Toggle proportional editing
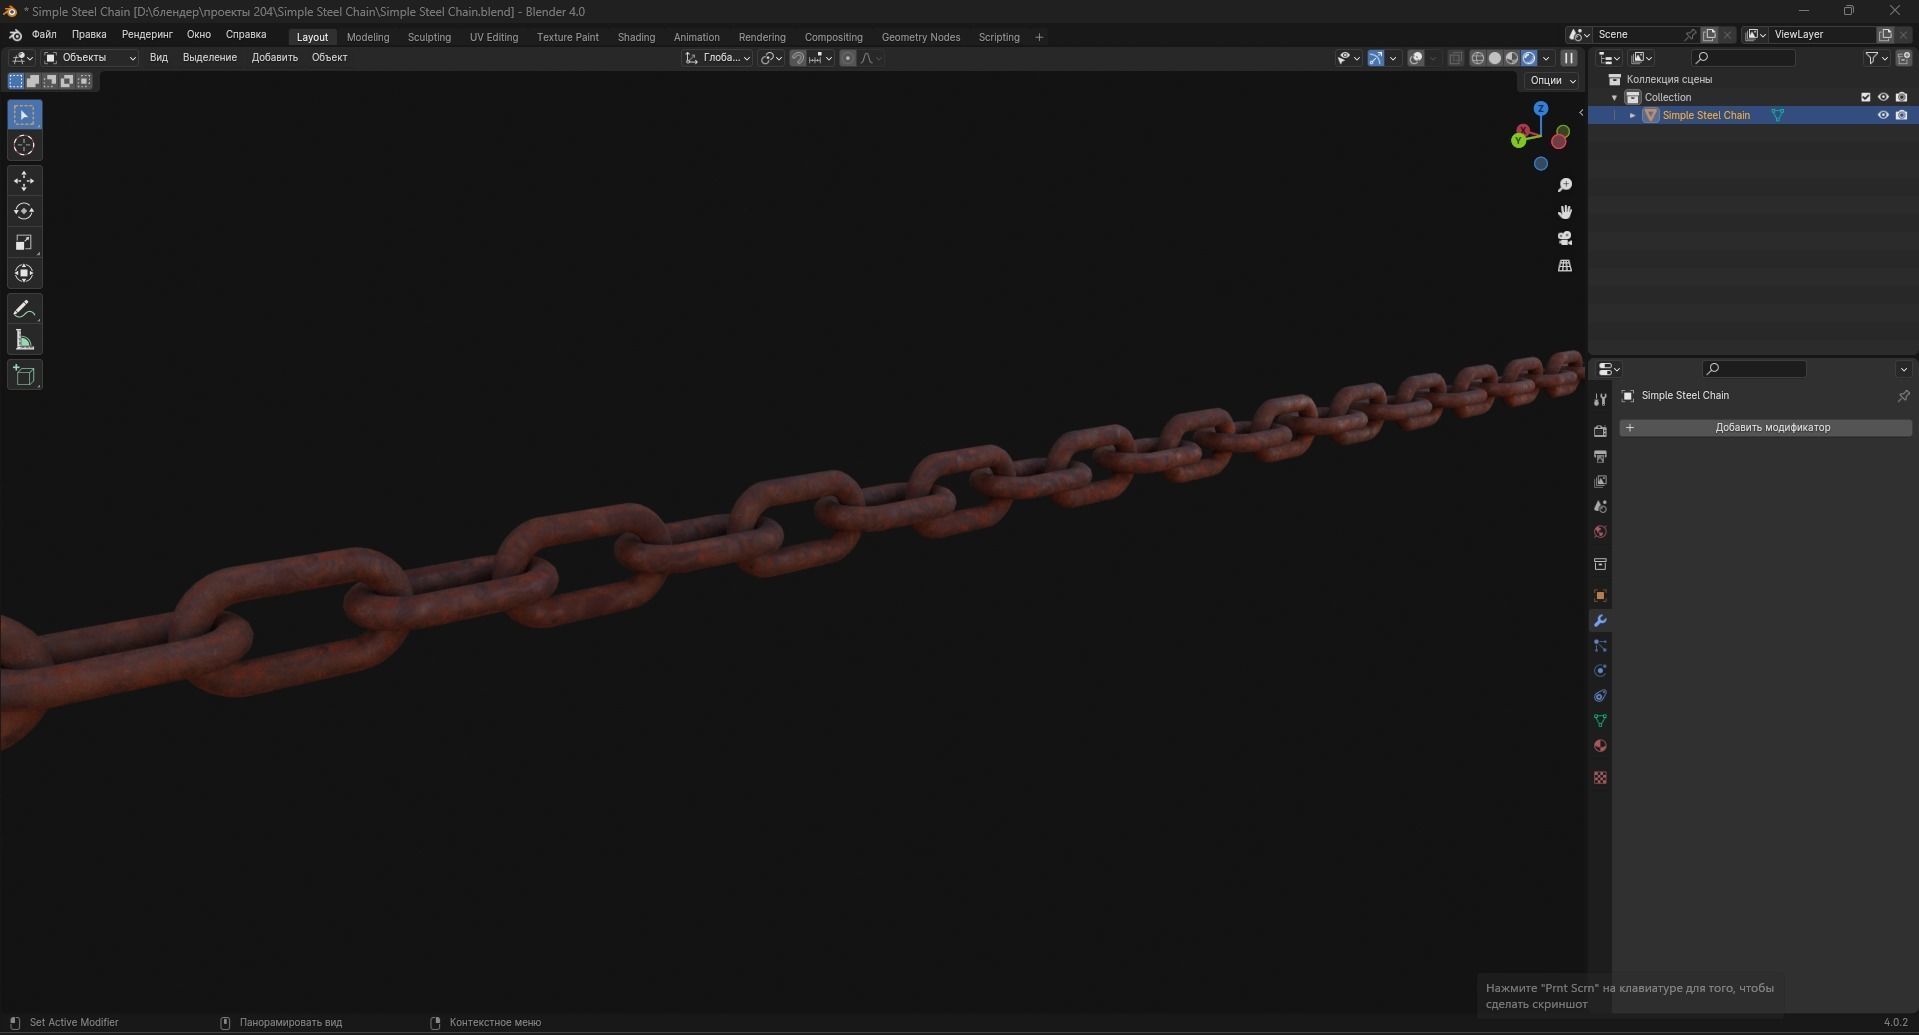1919x1035 pixels. click(848, 58)
